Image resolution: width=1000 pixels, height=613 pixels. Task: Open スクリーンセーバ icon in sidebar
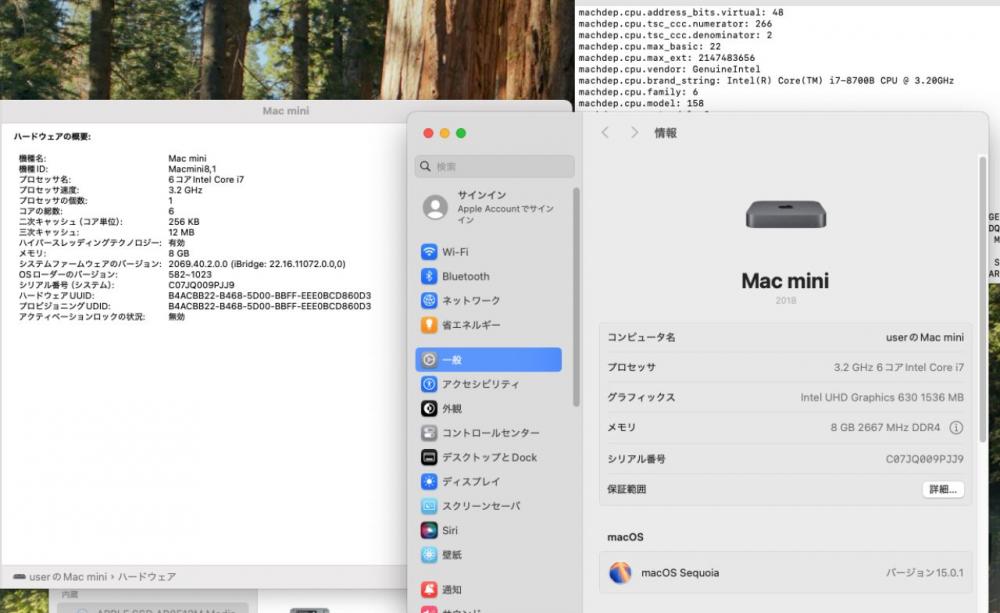coord(429,506)
